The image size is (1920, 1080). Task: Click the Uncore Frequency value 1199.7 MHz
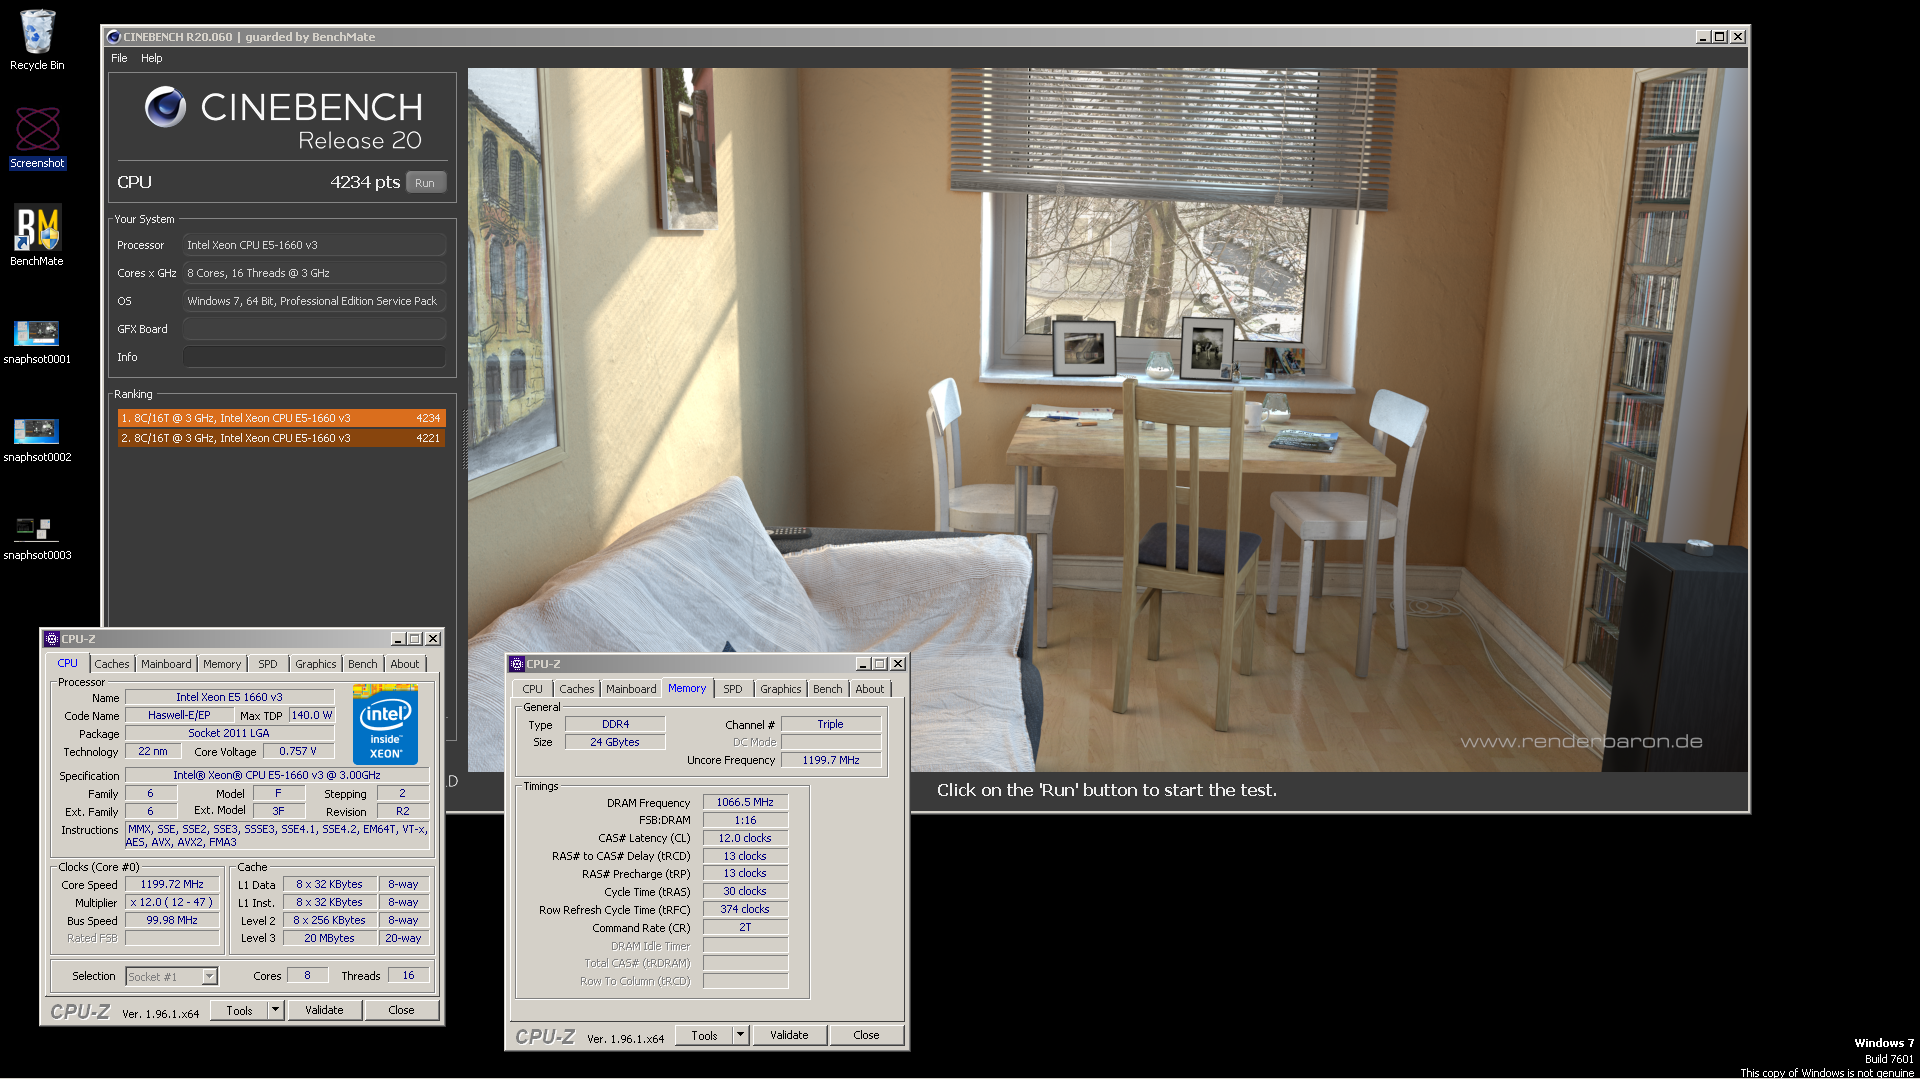tap(831, 760)
